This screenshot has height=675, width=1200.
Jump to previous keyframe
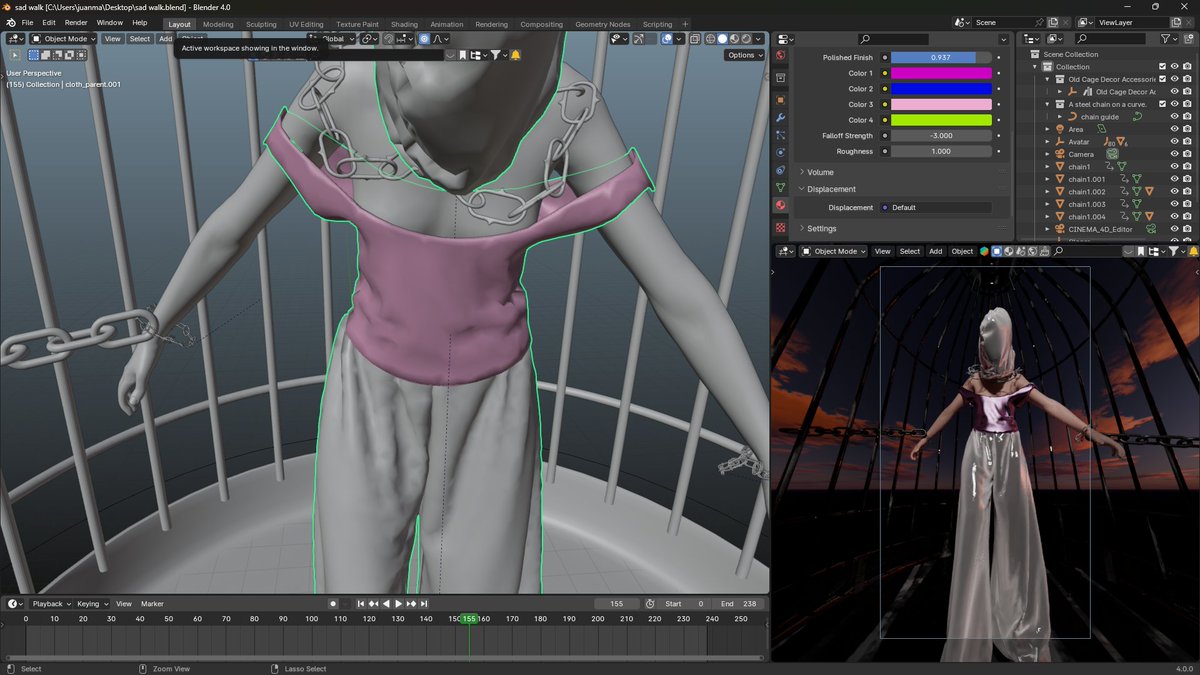(x=373, y=604)
